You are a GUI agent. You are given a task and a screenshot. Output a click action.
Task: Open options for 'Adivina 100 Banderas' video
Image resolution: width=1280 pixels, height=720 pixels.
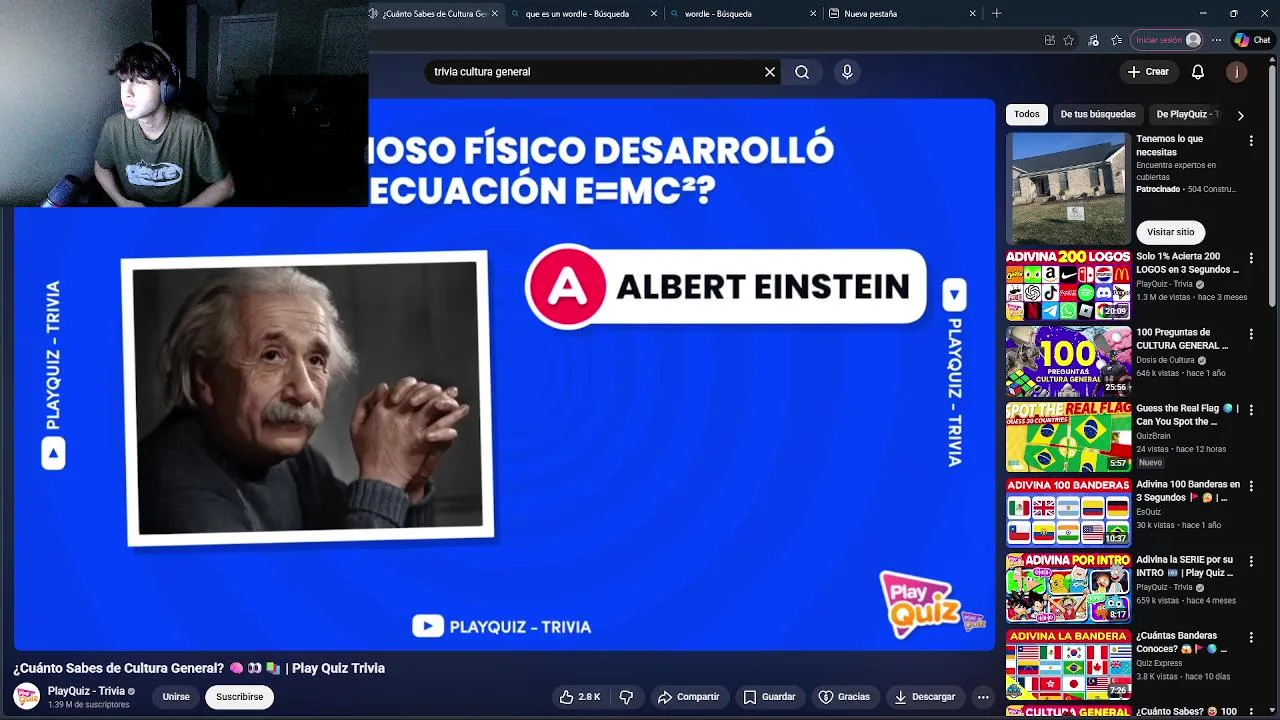tap(1251, 486)
